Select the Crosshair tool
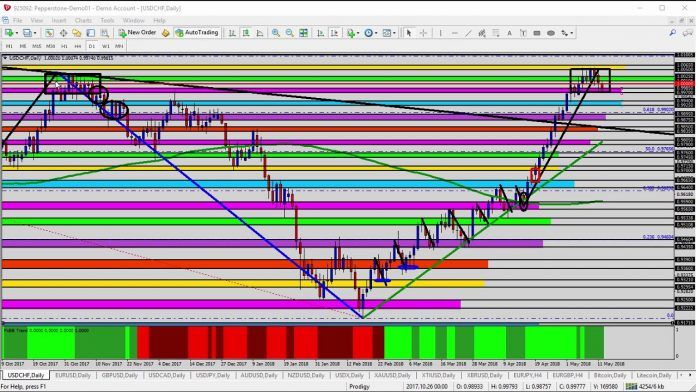 coord(423,33)
